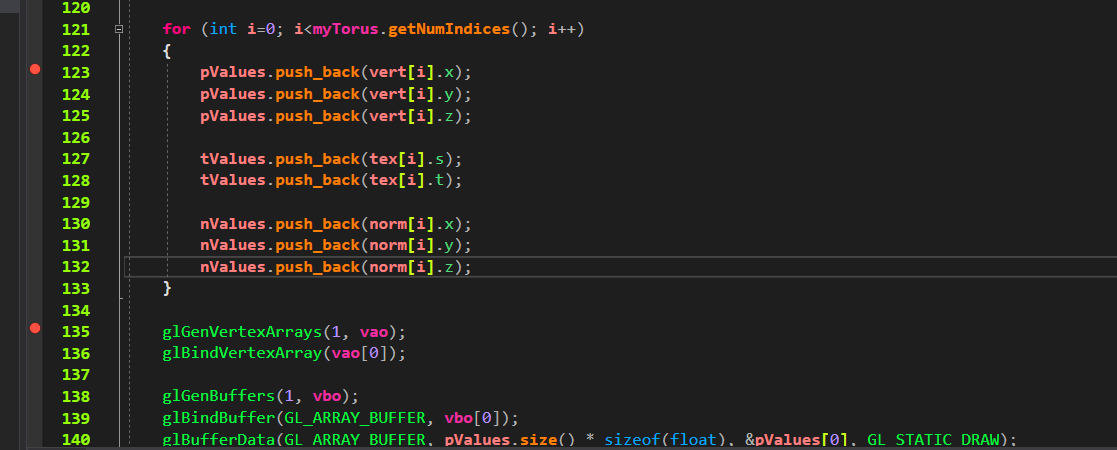Click the 'for' keyword on line 121
This screenshot has height=450, width=1117.
click(177, 29)
